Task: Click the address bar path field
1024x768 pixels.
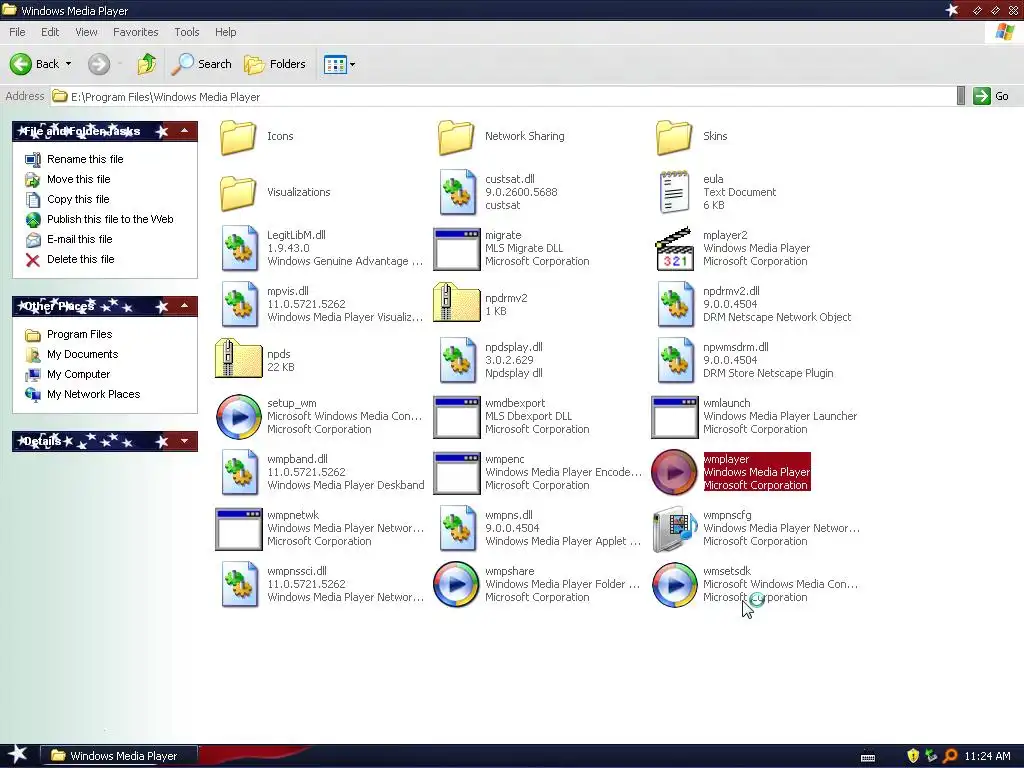Action: pos(503,97)
